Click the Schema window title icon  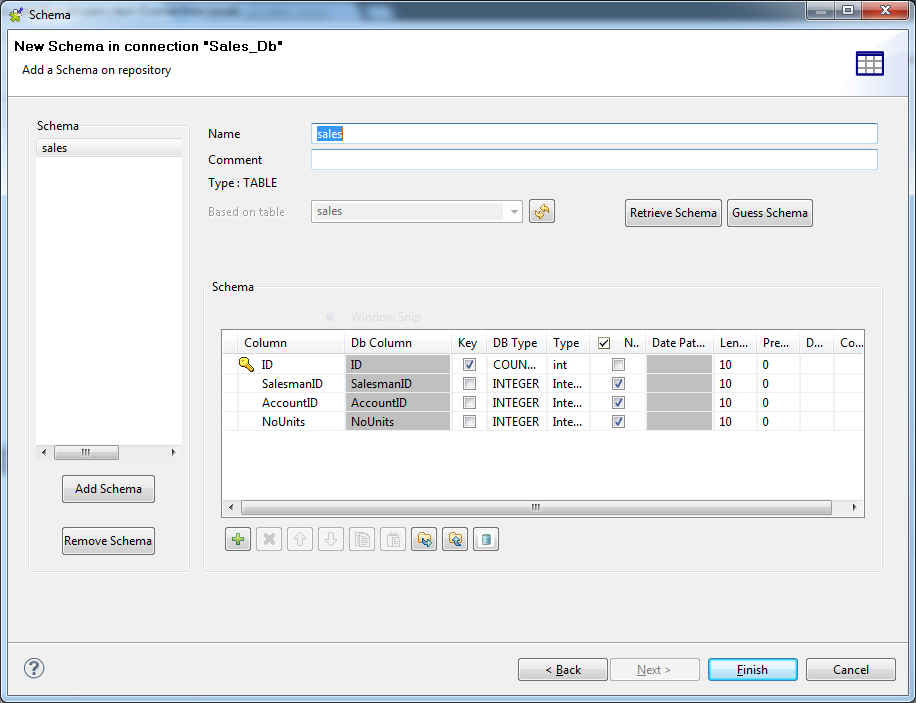pyautogui.click(x=16, y=14)
